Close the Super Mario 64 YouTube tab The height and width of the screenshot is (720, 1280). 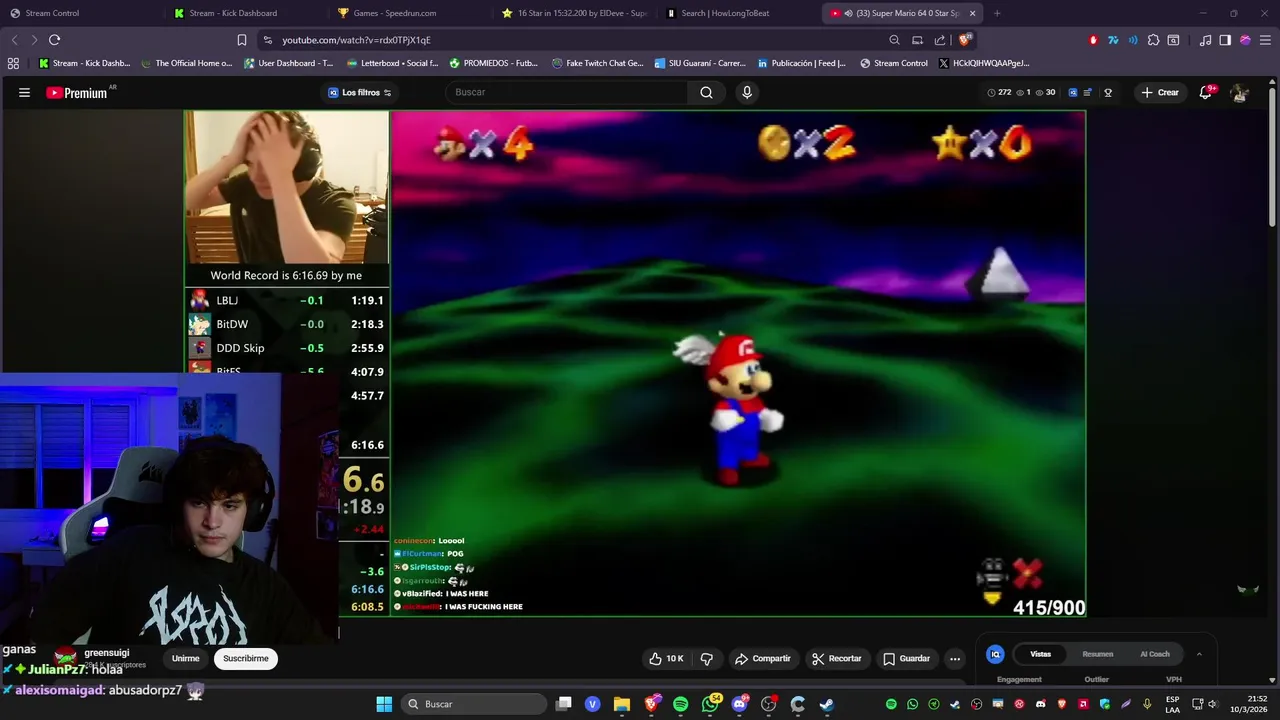tap(972, 13)
